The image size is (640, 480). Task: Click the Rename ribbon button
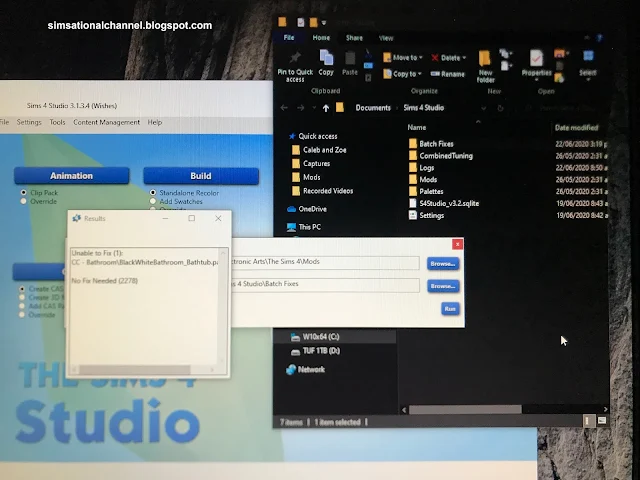click(x=448, y=74)
